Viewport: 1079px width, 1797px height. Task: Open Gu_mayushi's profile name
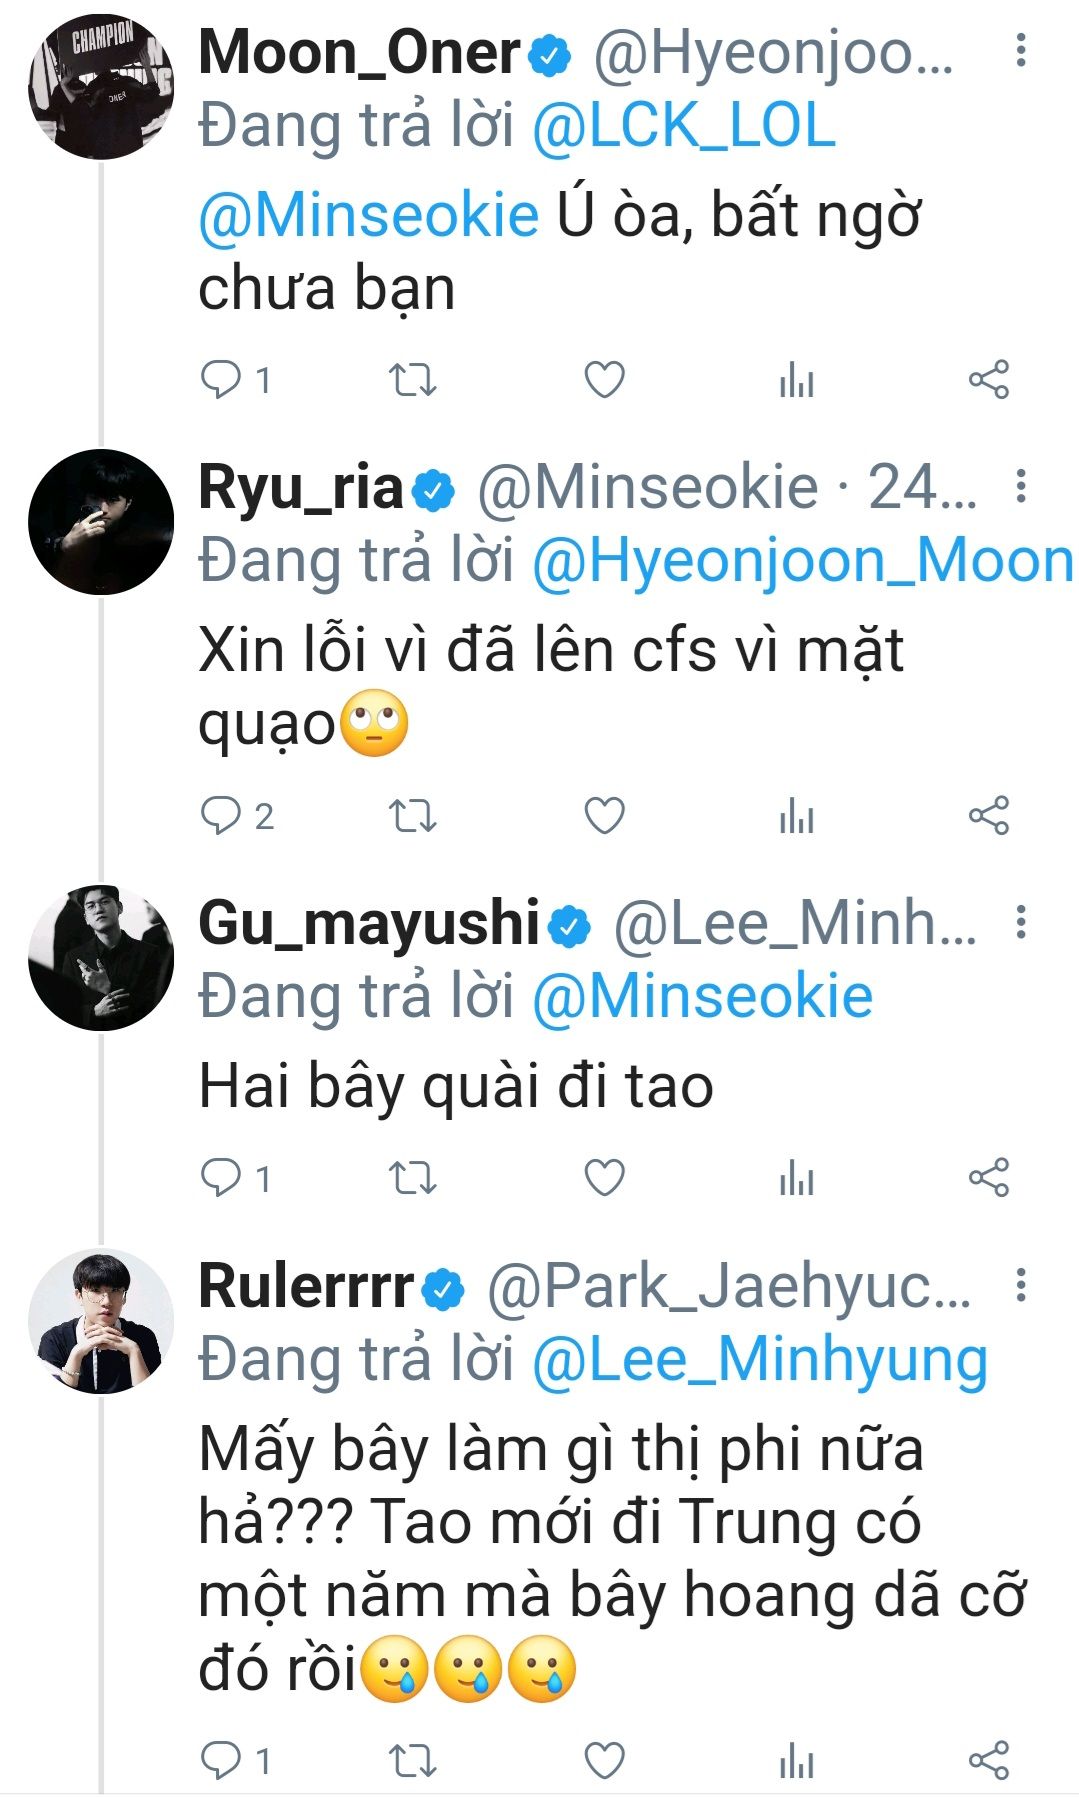point(369,922)
